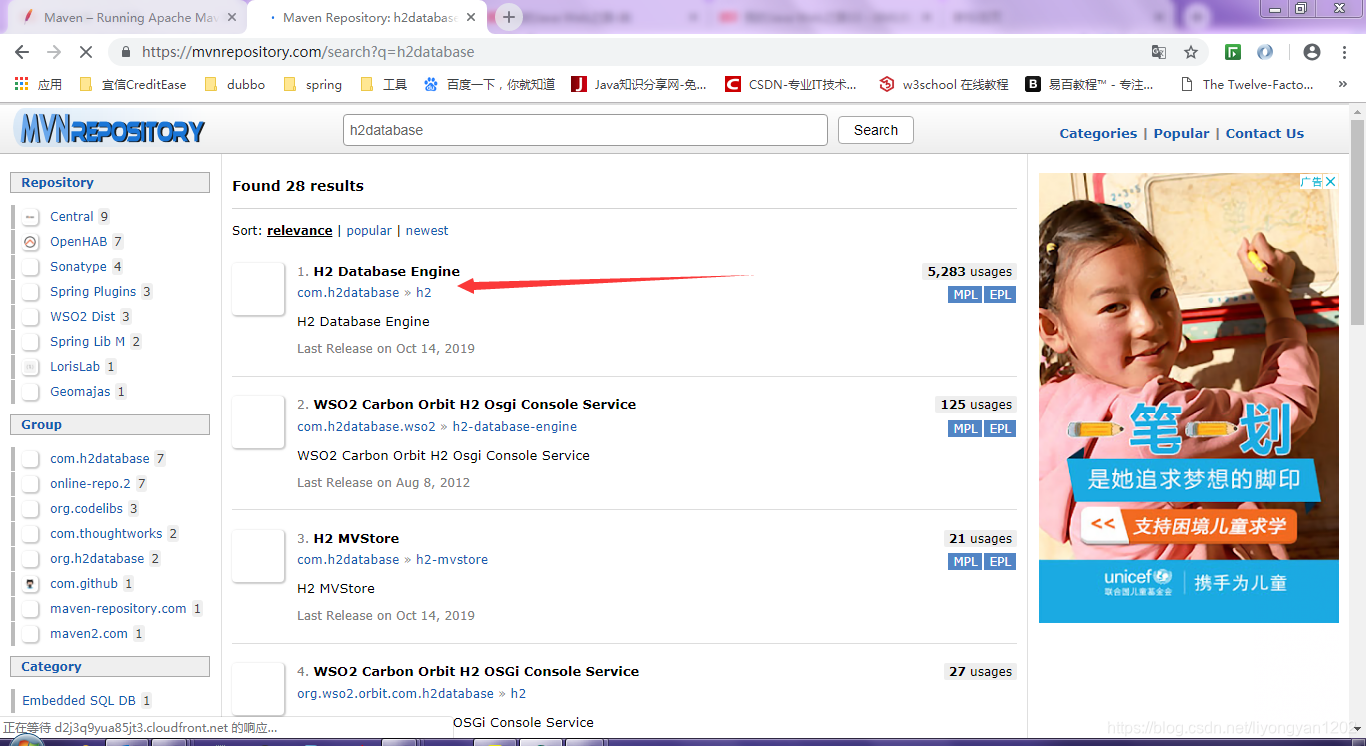Close the Maven Running Apache tab
1366x746 pixels.
point(231,18)
